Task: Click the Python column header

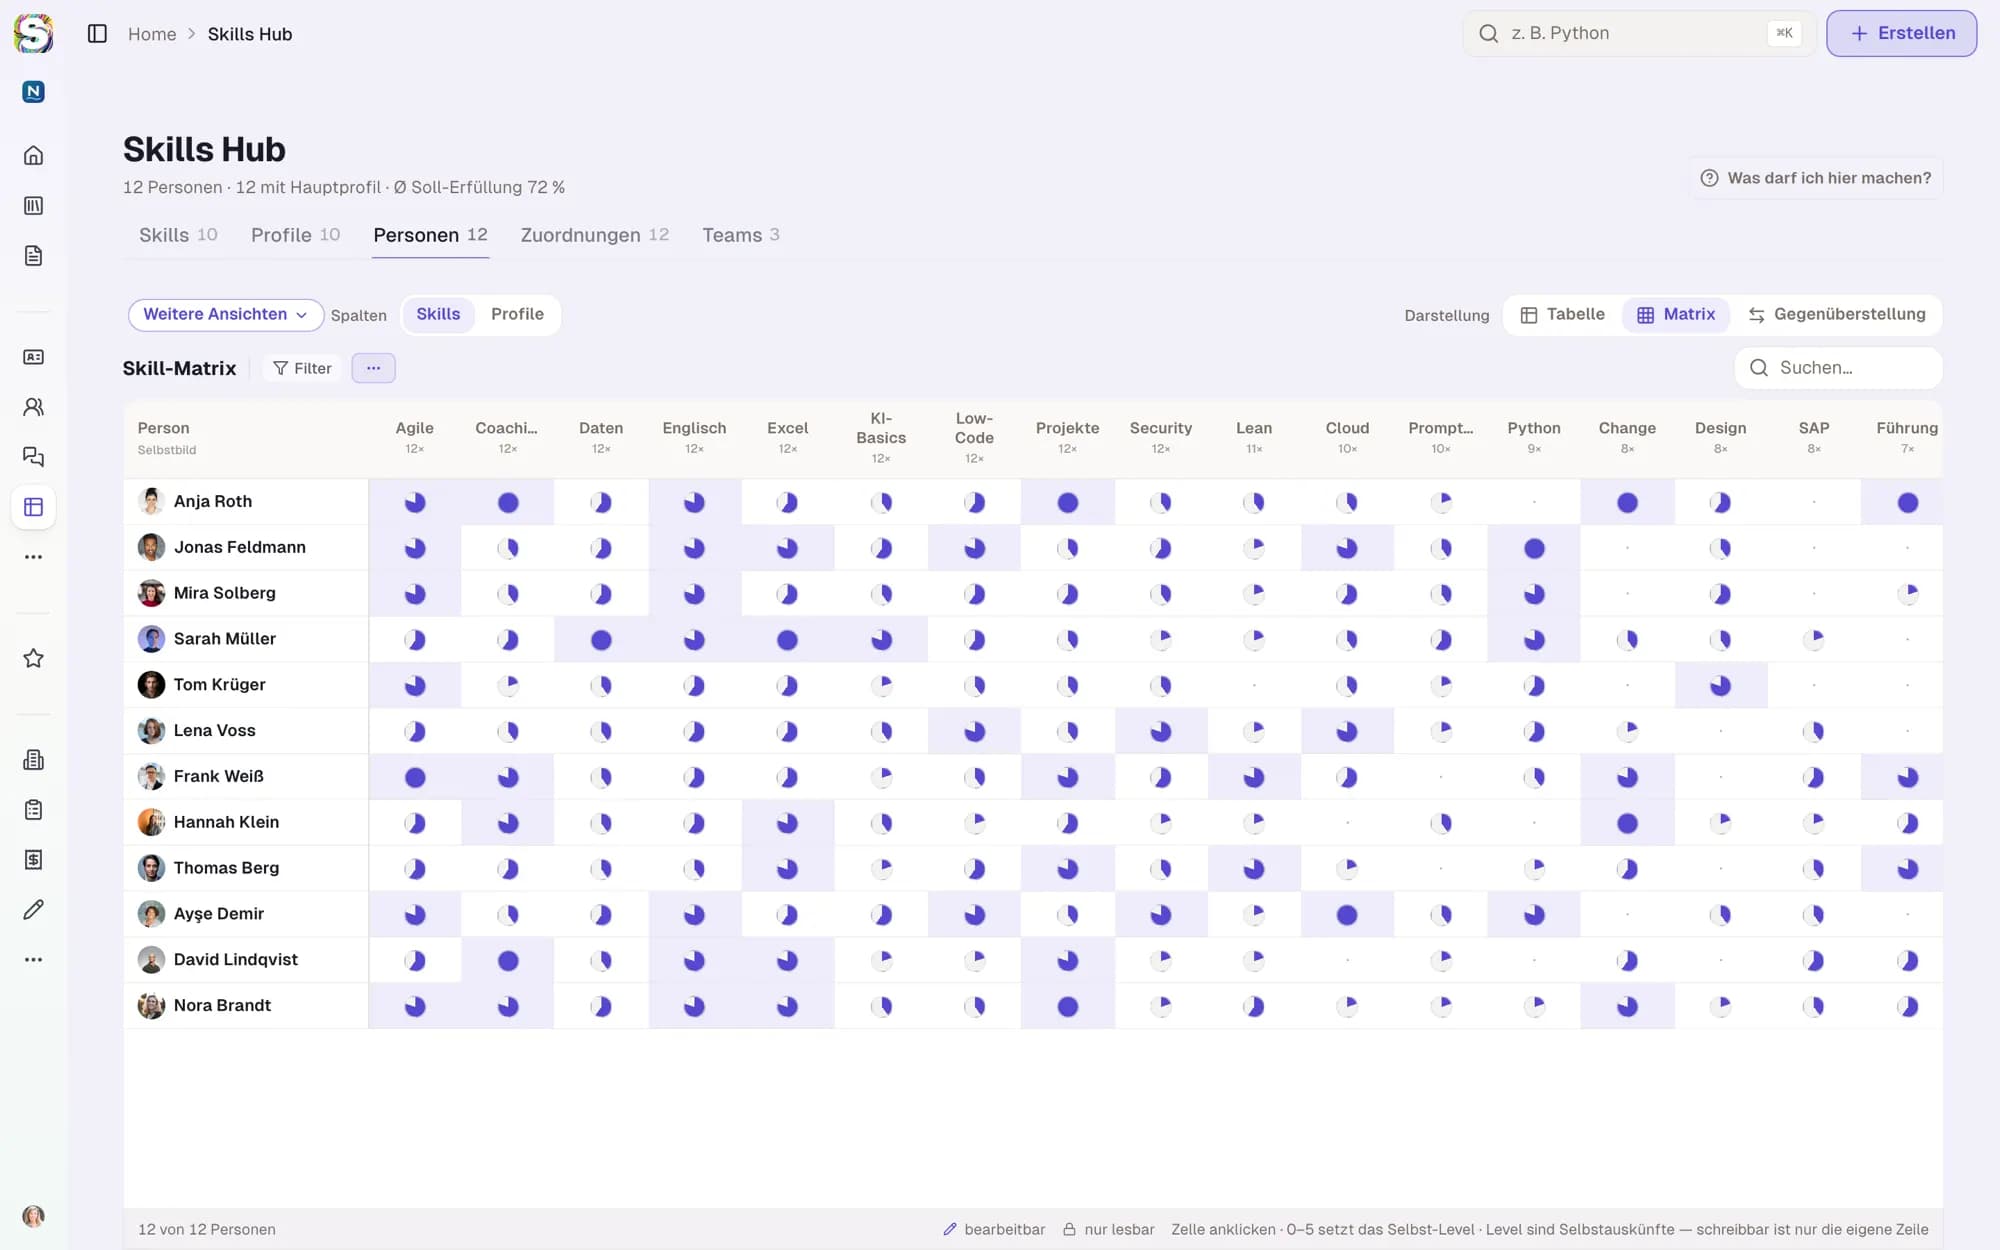Action: [1534, 438]
